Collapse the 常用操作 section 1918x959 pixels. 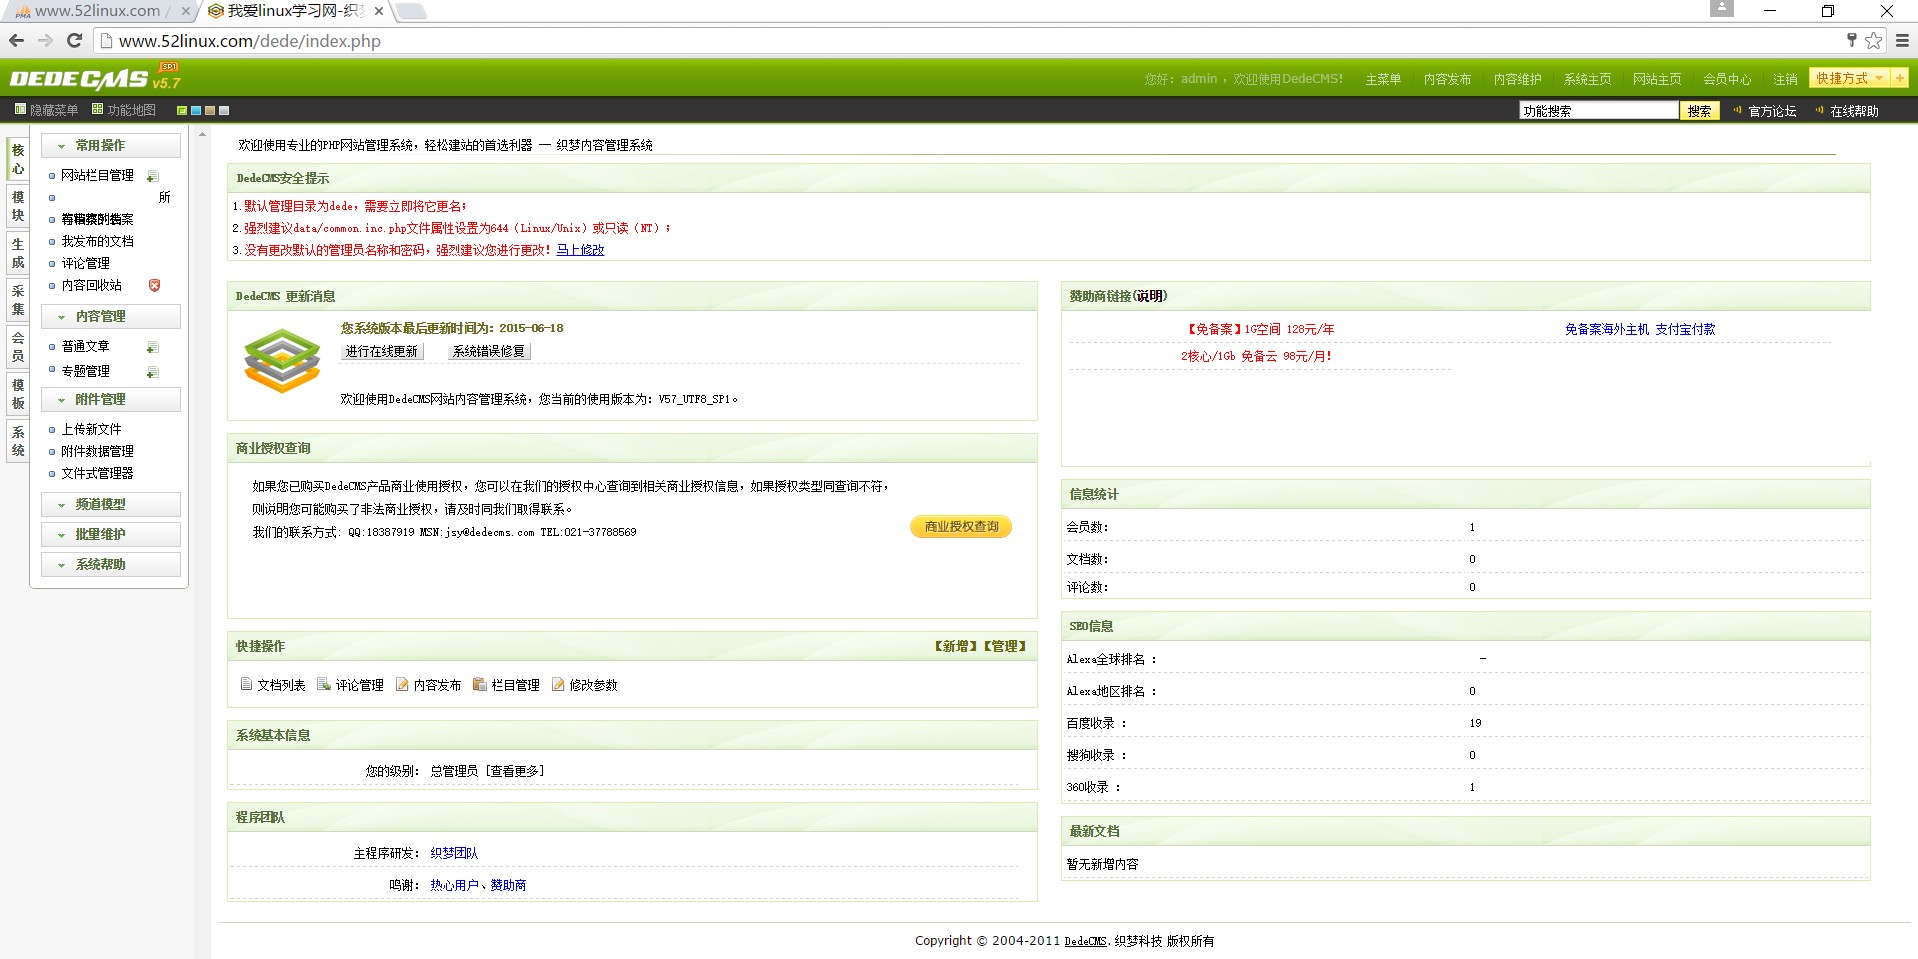[x=111, y=146]
